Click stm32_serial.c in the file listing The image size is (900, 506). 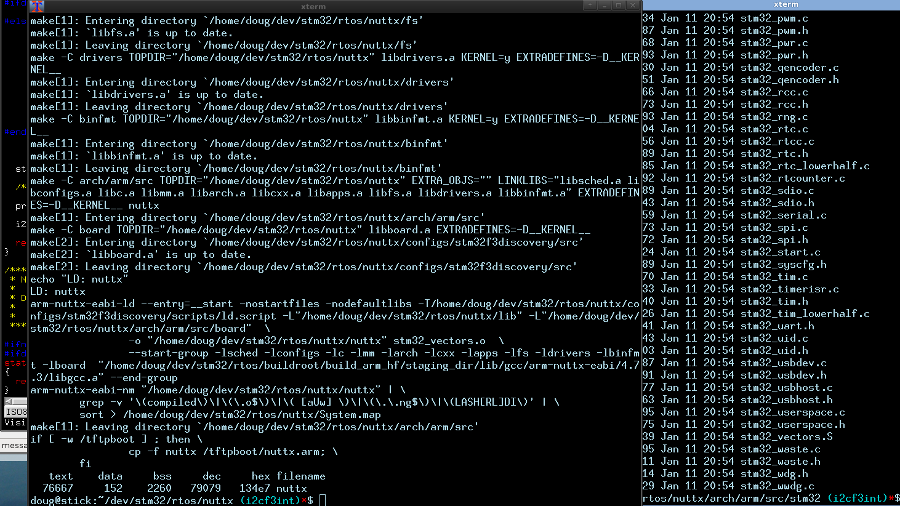pyautogui.click(x=783, y=216)
